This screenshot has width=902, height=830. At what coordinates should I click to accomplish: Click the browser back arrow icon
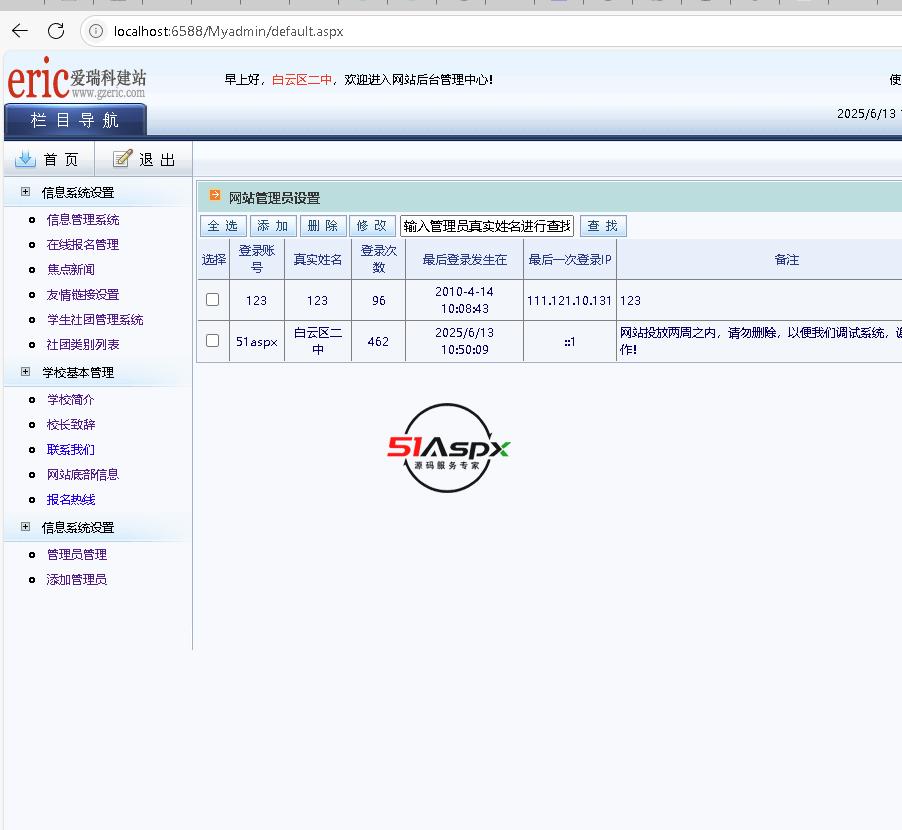[20, 31]
